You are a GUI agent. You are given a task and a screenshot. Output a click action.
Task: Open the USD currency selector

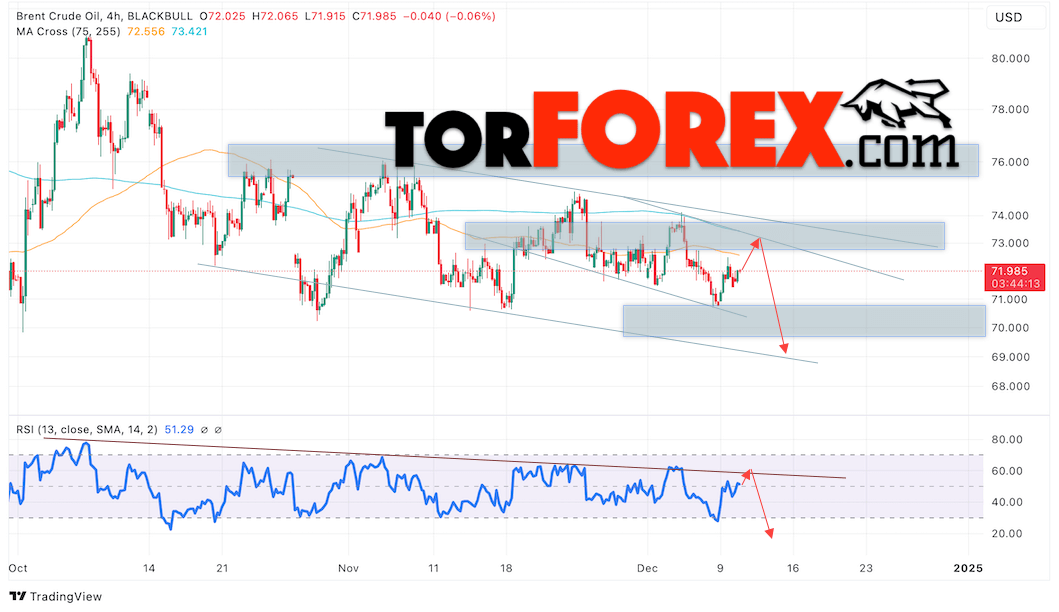click(x=1008, y=18)
